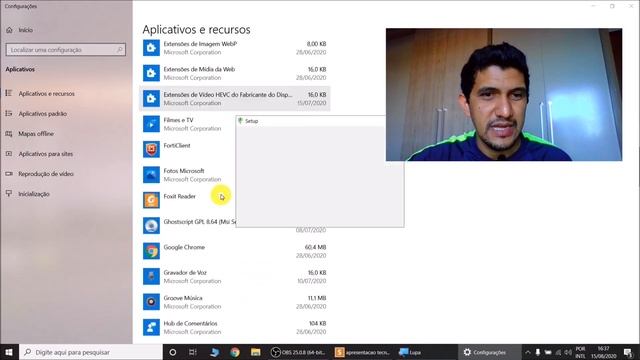Select the 'FortiClient' name
This screenshot has height=360, width=640.
click(x=177, y=145)
